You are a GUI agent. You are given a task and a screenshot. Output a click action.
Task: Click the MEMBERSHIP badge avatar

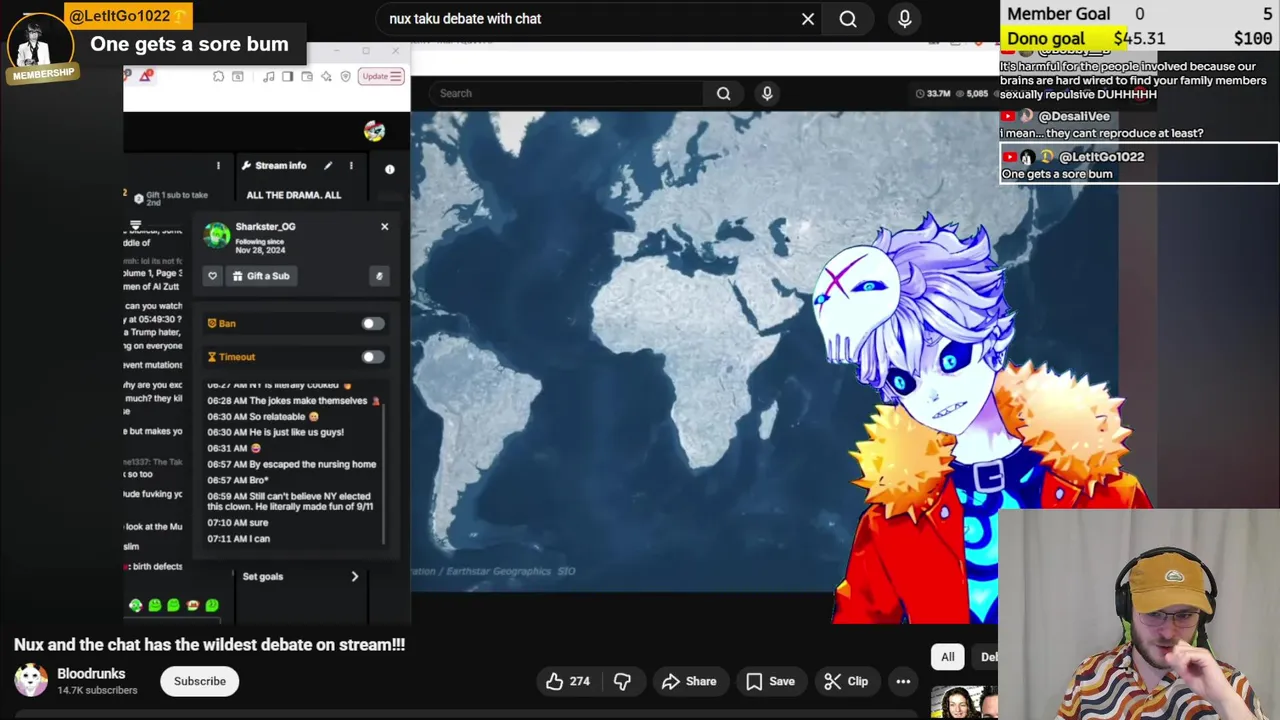click(x=41, y=46)
